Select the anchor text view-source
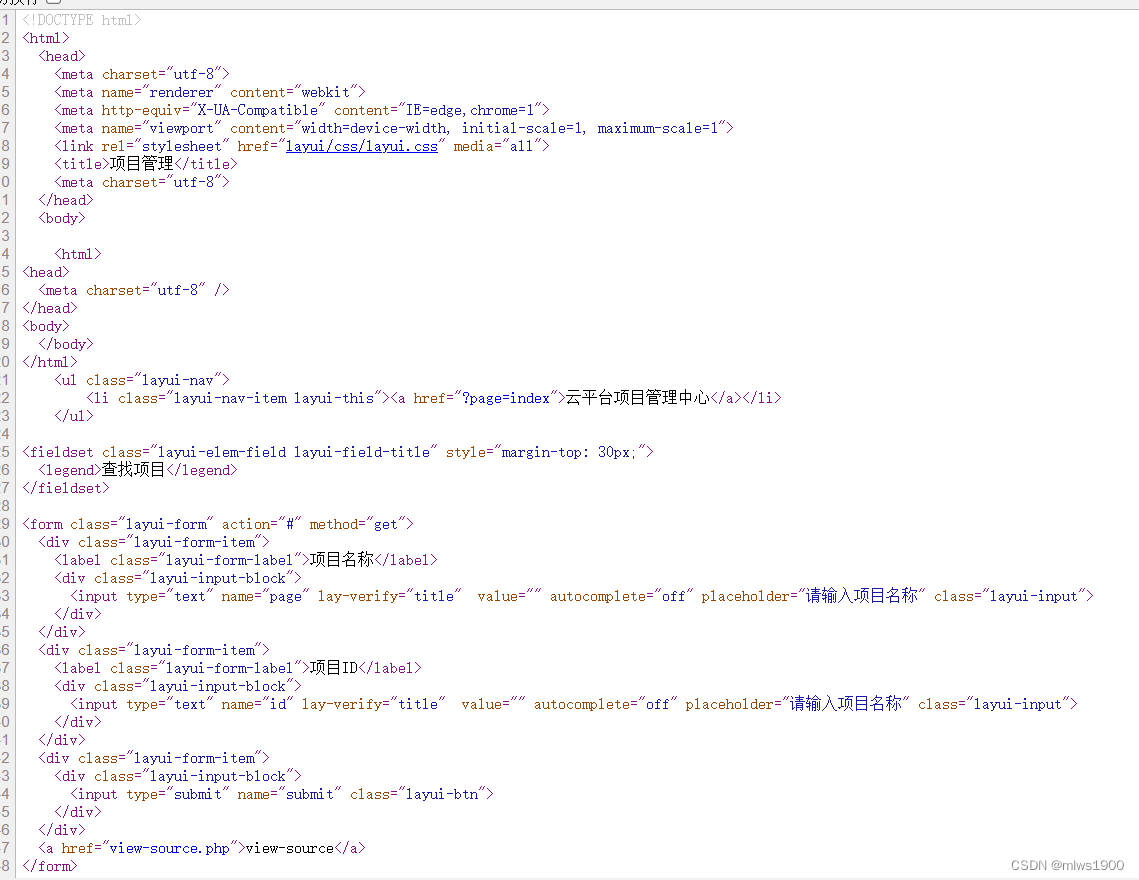This screenshot has height=880, width=1139. [289, 848]
